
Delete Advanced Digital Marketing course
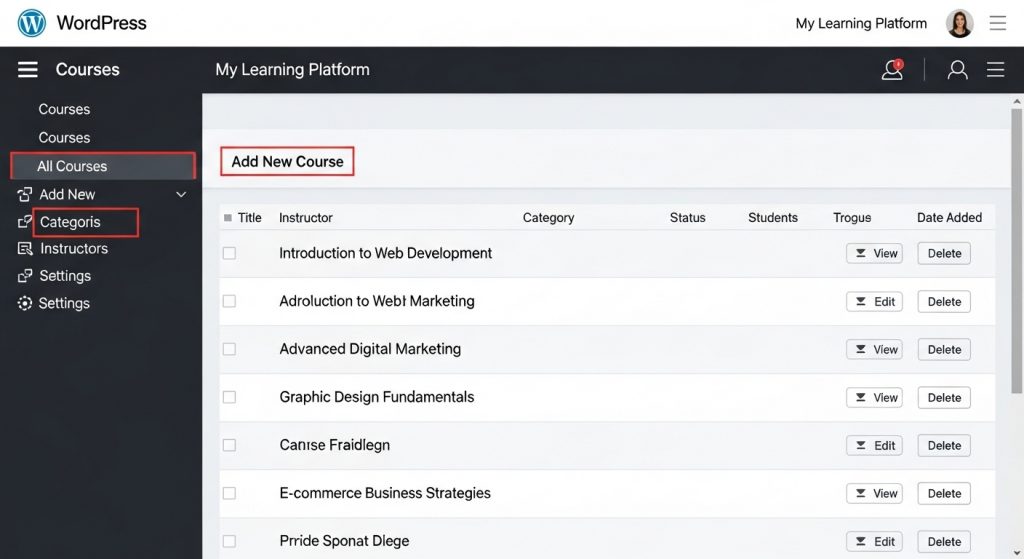944,349
